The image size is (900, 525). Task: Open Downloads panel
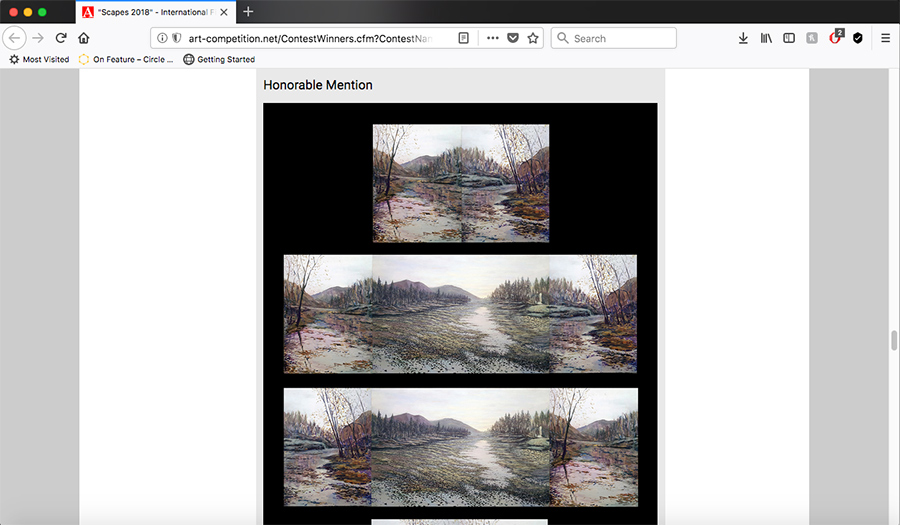[743, 38]
